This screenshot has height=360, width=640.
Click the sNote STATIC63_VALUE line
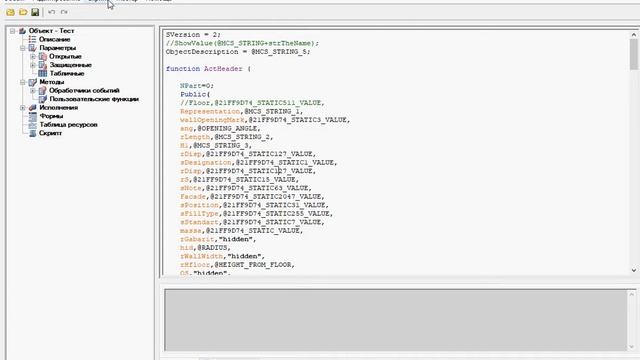246,188
